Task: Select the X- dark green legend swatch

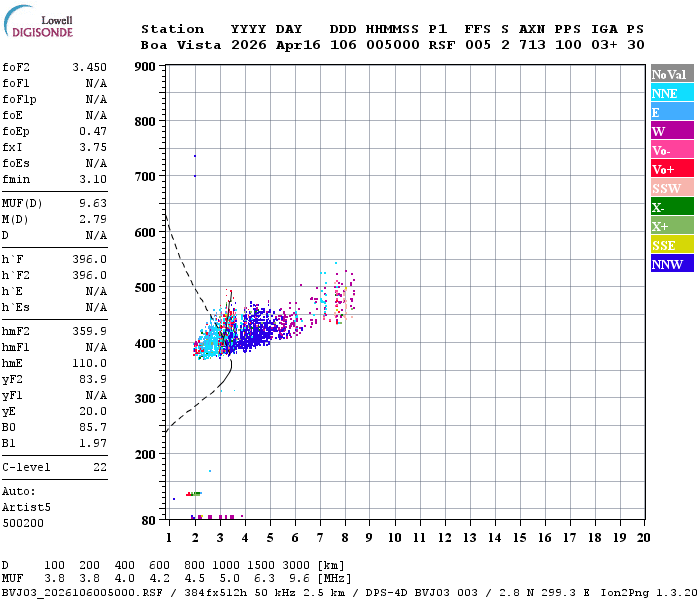Action: click(672, 207)
